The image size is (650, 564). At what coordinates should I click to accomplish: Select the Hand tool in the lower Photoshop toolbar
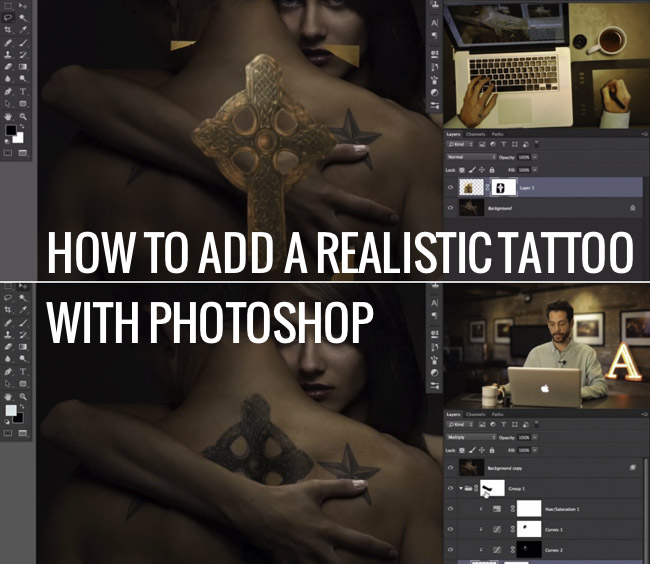(x=8, y=397)
